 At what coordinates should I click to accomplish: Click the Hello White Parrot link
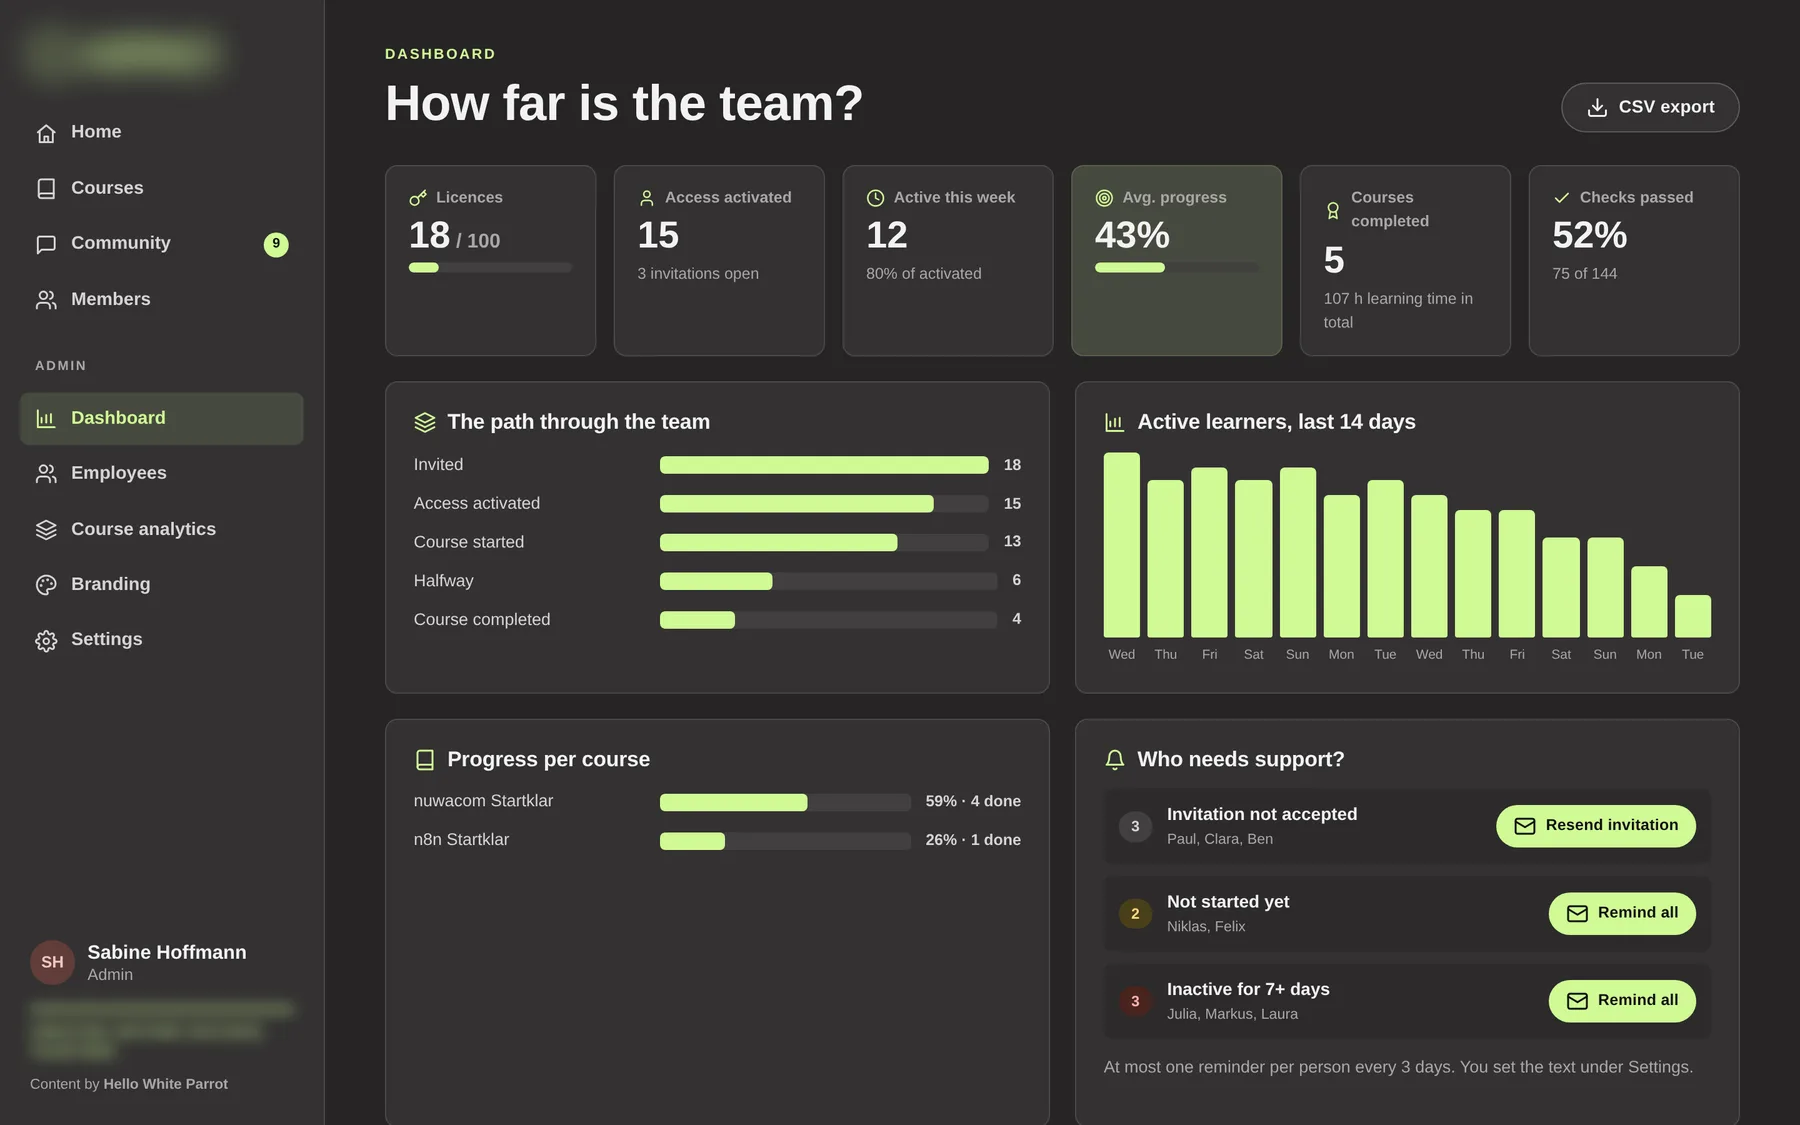click(166, 1084)
